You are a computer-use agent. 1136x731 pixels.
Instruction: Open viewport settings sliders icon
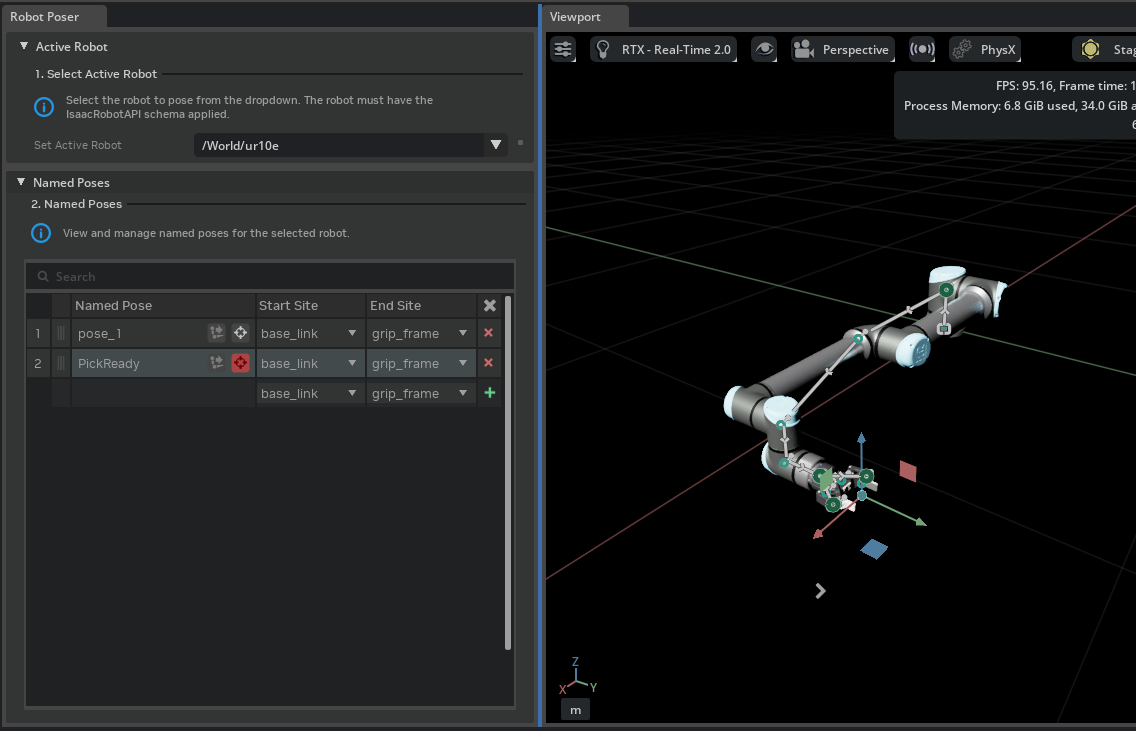564,49
